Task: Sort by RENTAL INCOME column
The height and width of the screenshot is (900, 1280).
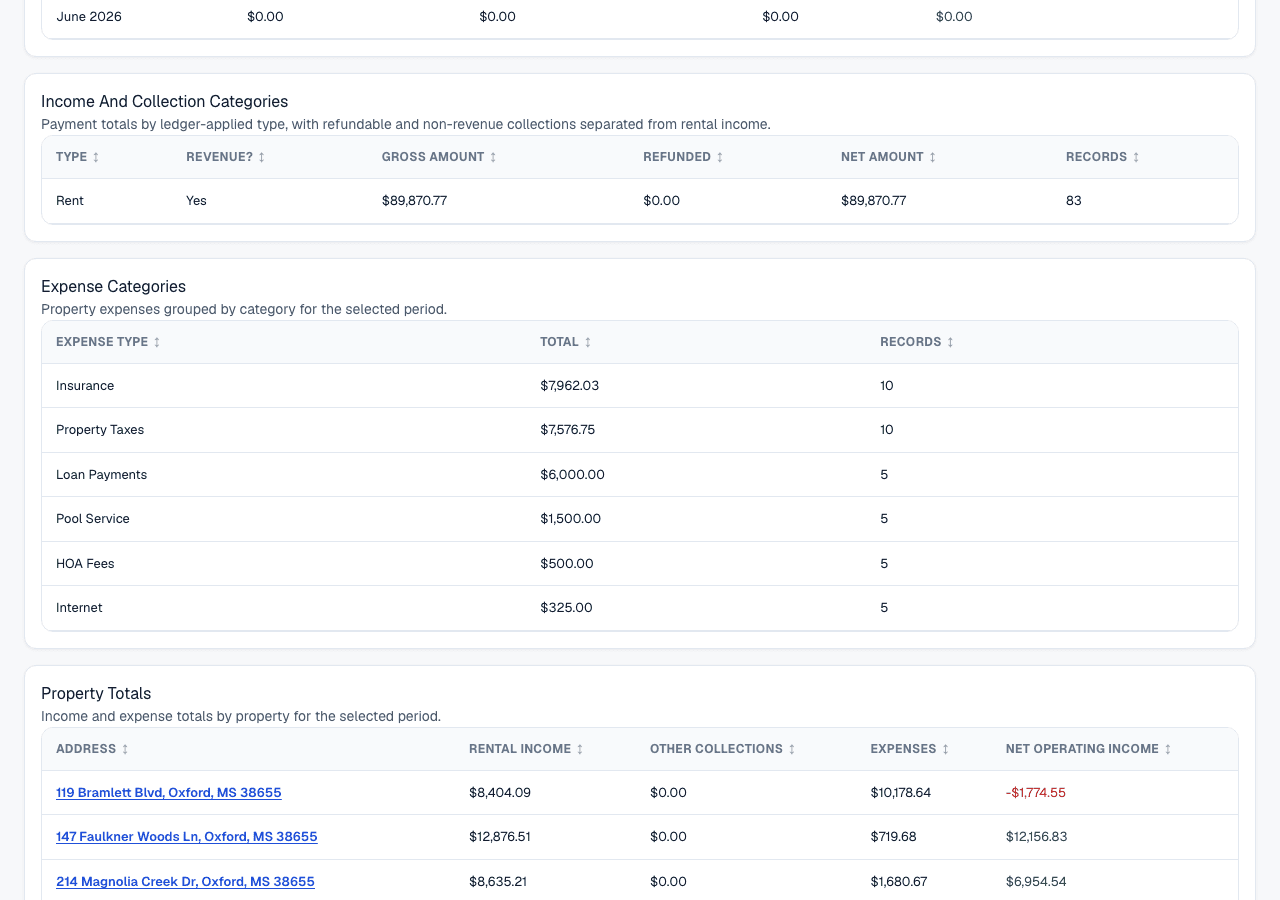Action: pos(526,749)
